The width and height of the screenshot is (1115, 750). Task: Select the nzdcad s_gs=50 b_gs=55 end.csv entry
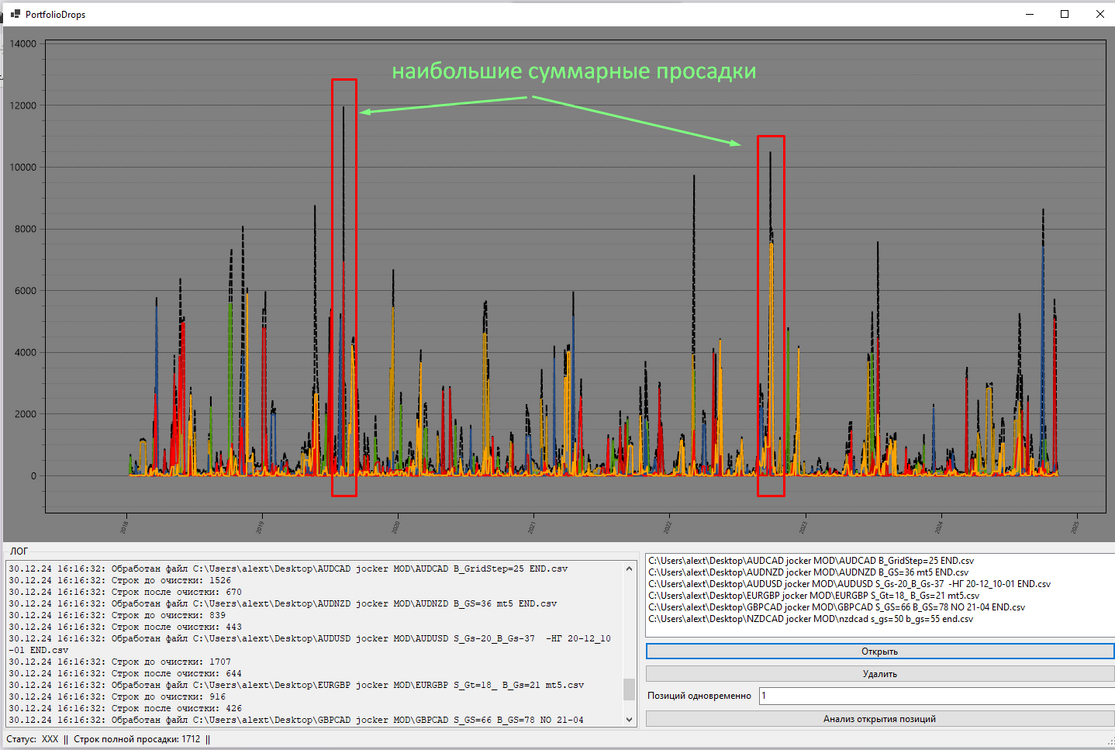tap(811, 618)
